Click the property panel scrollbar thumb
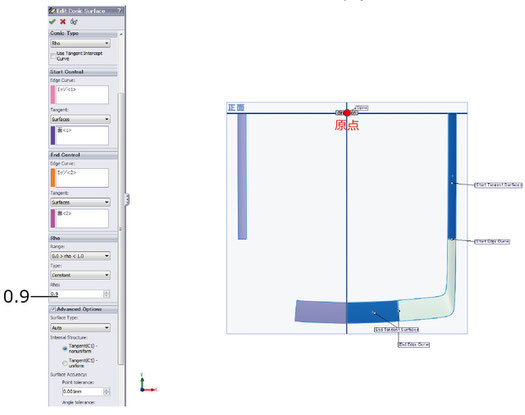The image size is (525, 415). click(x=121, y=228)
